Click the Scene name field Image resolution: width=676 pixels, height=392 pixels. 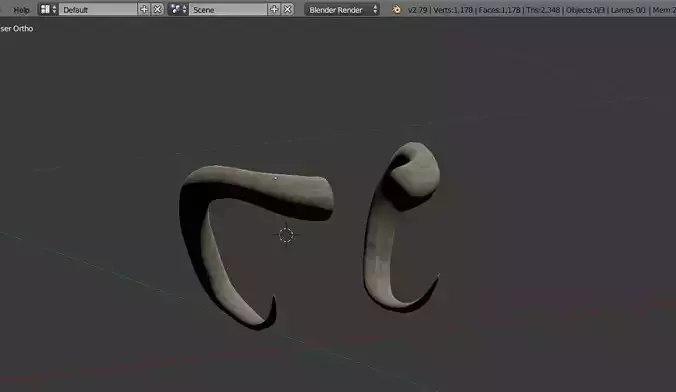(228, 9)
